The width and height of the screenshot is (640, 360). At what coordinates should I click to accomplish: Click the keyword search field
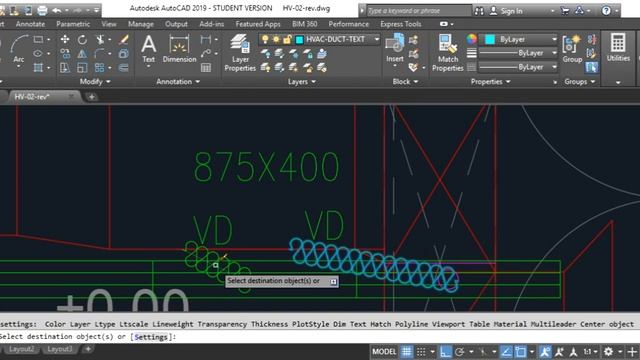tap(418, 11)
